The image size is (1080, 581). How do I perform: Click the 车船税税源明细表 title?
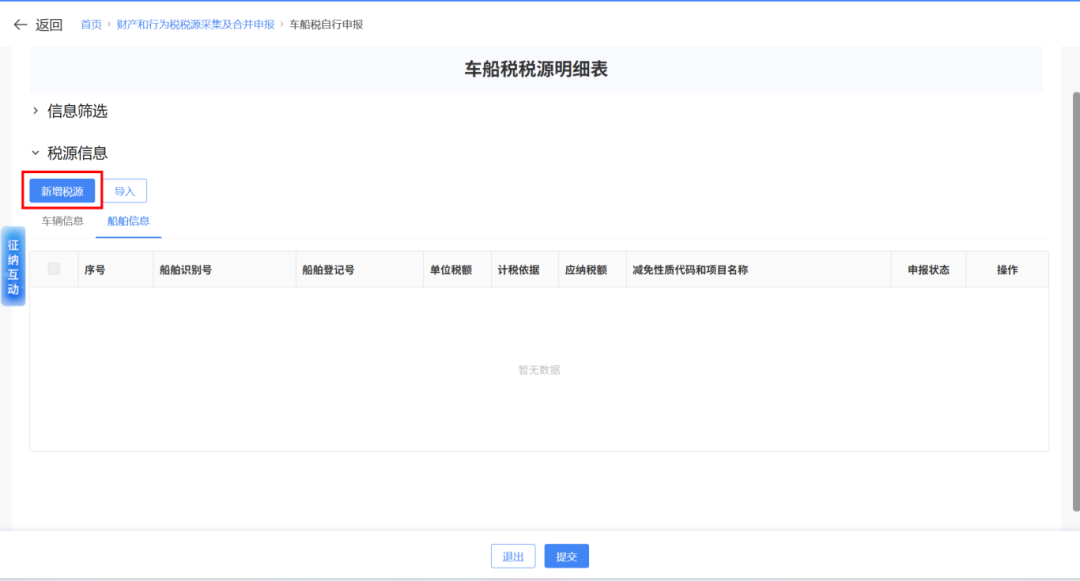tap(536, 69)
